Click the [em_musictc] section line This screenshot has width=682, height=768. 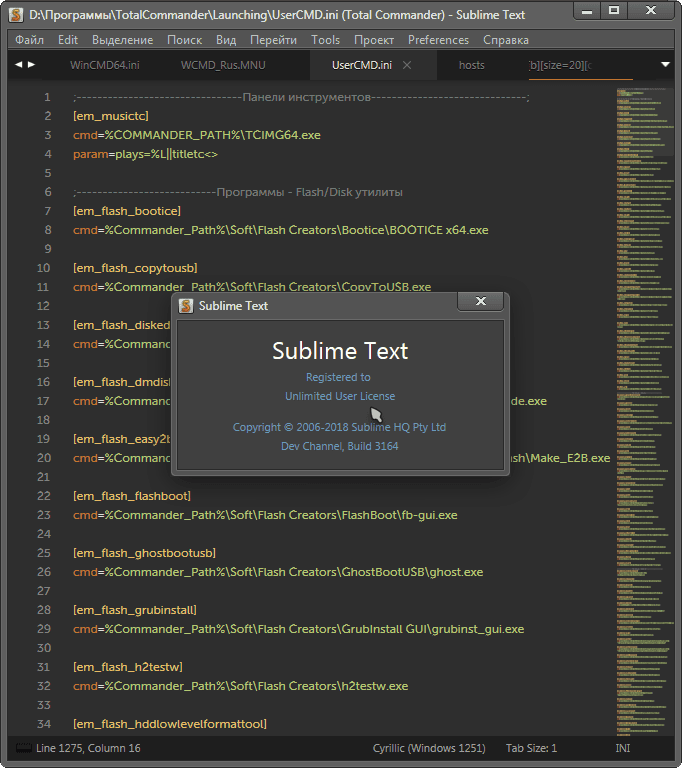click(111, 116)
